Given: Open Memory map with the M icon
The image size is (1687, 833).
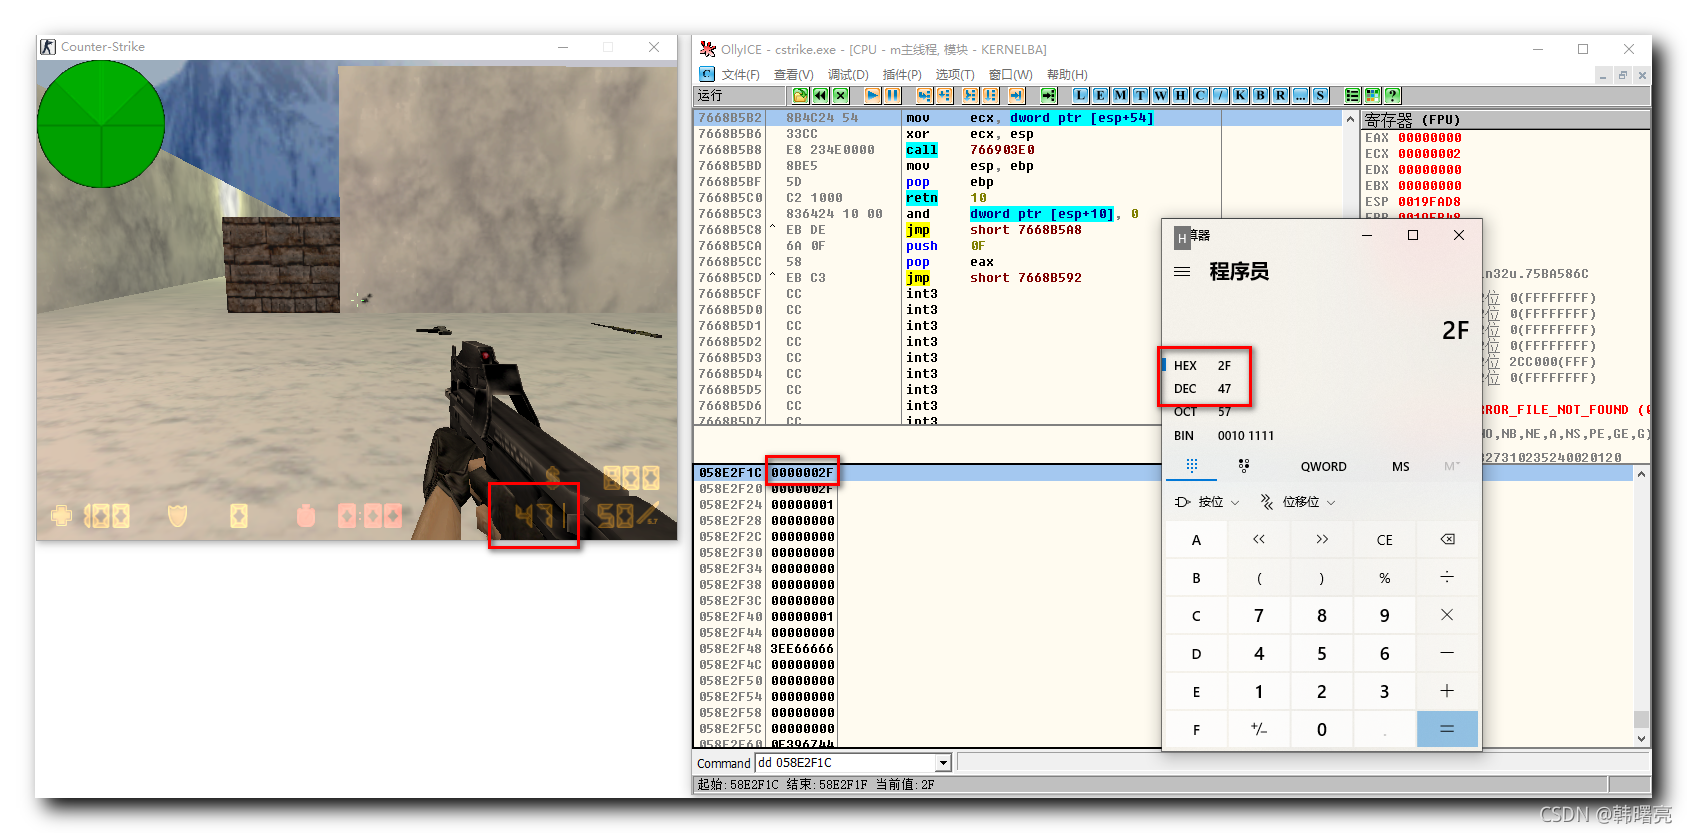Looking at the screenshot, I should [1120, 95].
